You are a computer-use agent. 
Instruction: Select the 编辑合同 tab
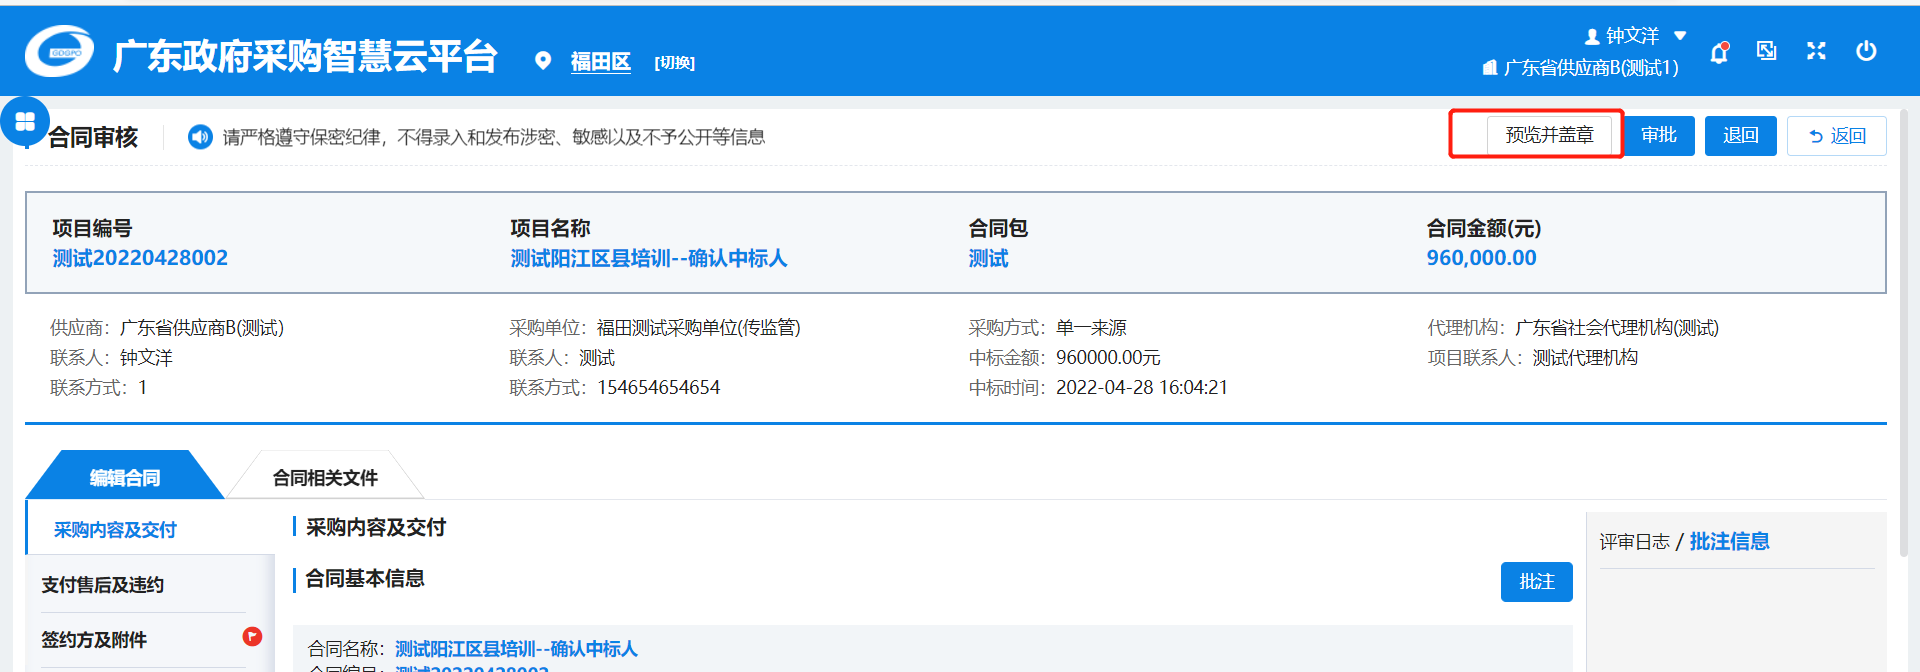pos(124,478)
